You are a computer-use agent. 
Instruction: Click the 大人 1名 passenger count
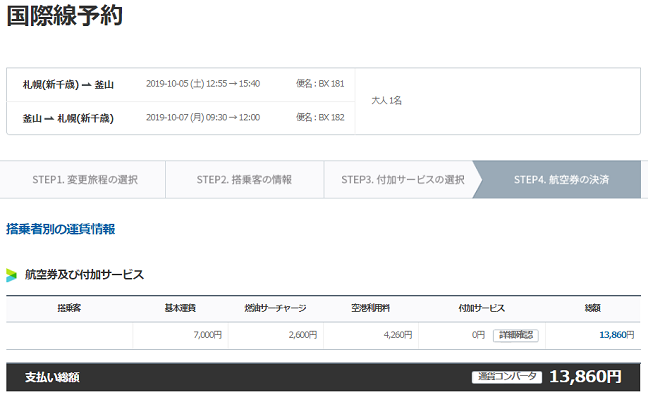[386, 100]
